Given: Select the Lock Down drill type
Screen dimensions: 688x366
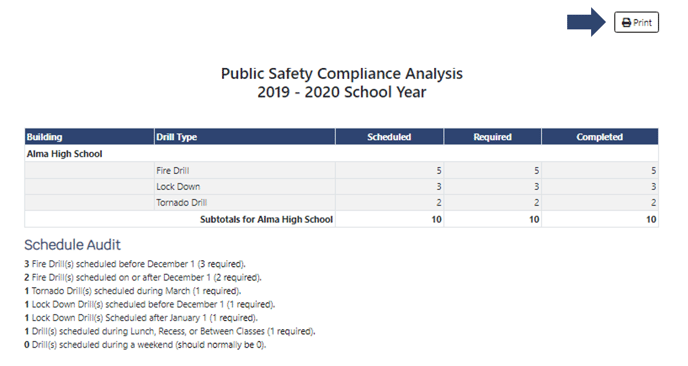Looking at the screenshot, I should 178,187.
